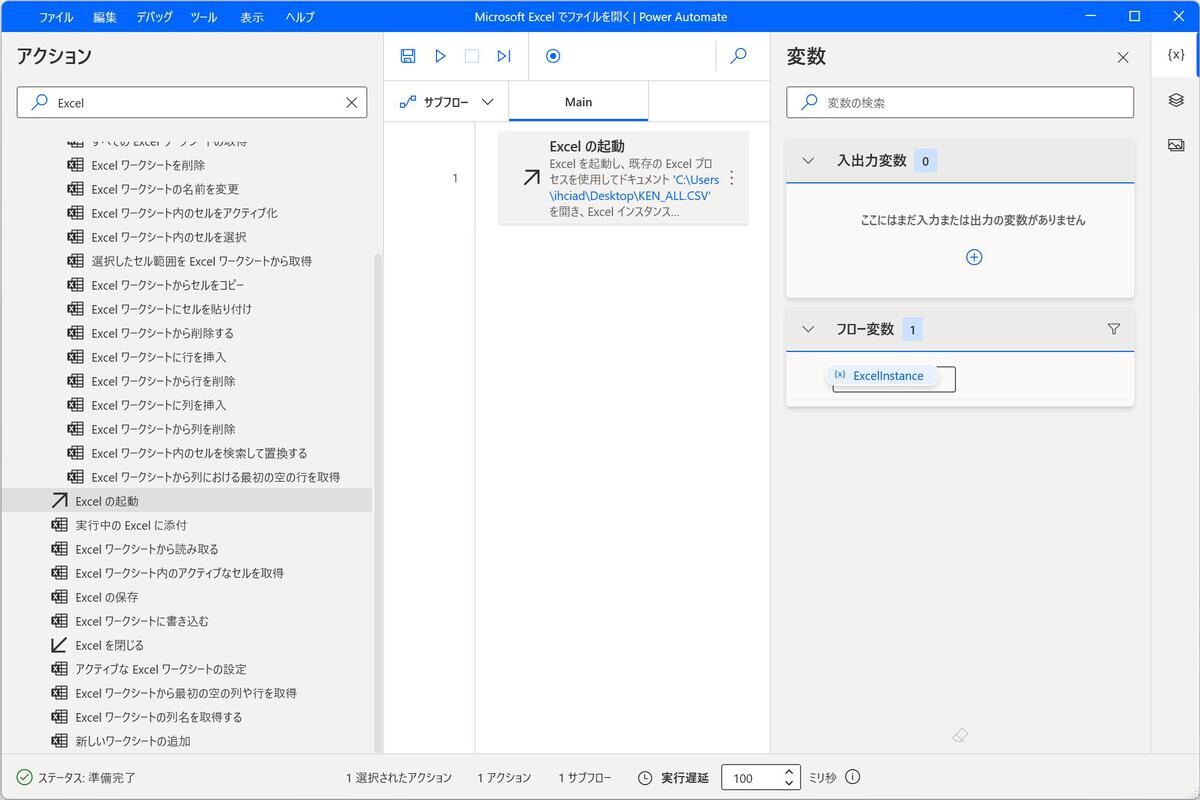Screen dimensions: 1200x800
Task: Choose Excel ワークシートの列名を取得する action
Action: (x=158, y=717)
